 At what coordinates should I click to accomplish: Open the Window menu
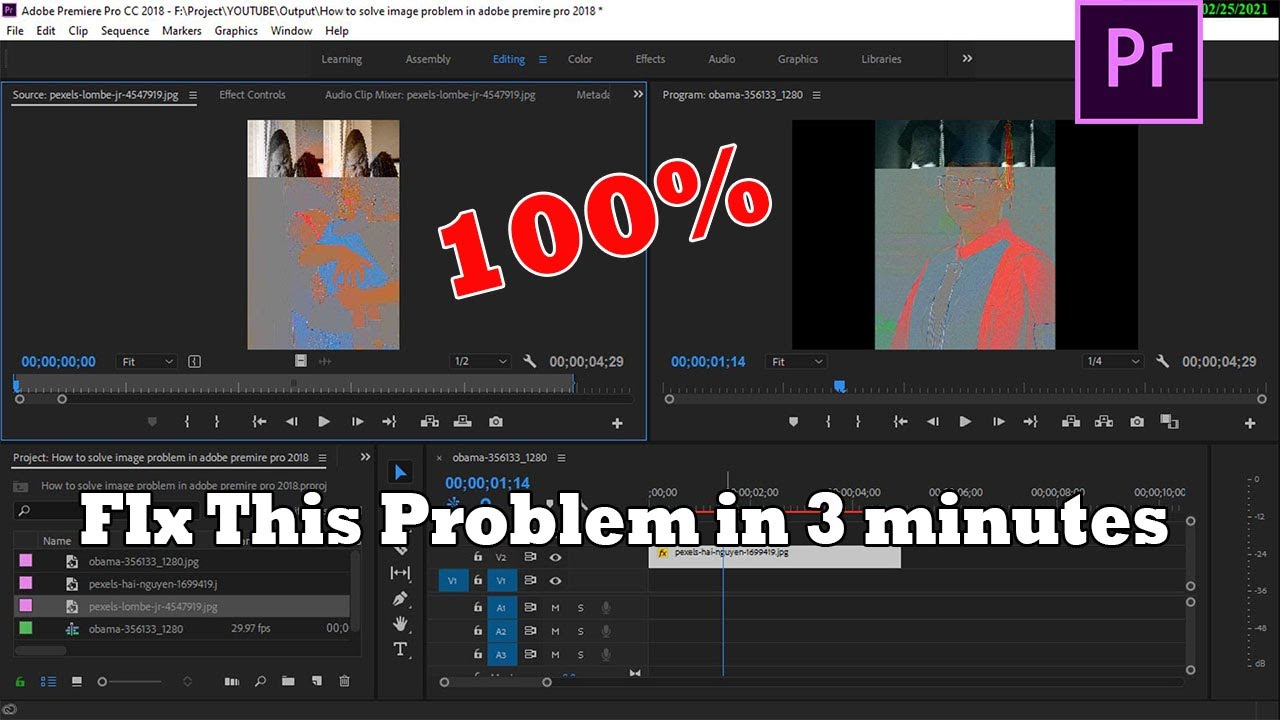click(x=292, y=31)
